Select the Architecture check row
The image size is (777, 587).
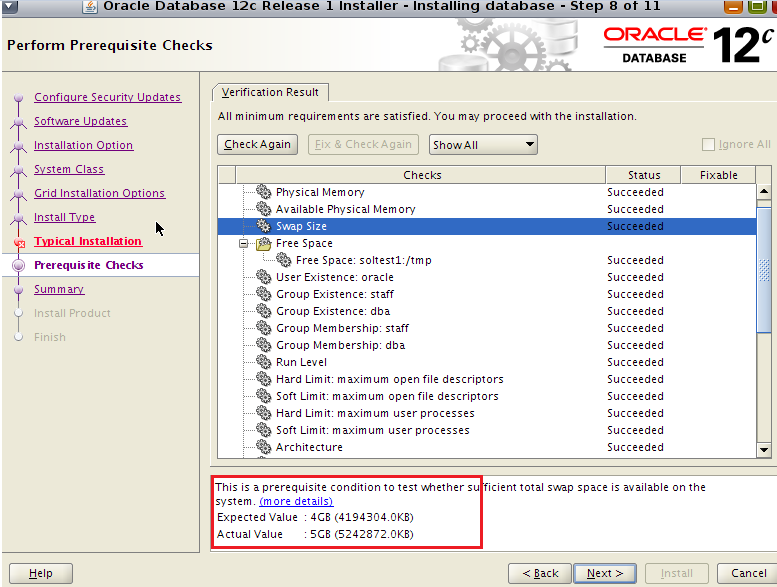[487, 447]
